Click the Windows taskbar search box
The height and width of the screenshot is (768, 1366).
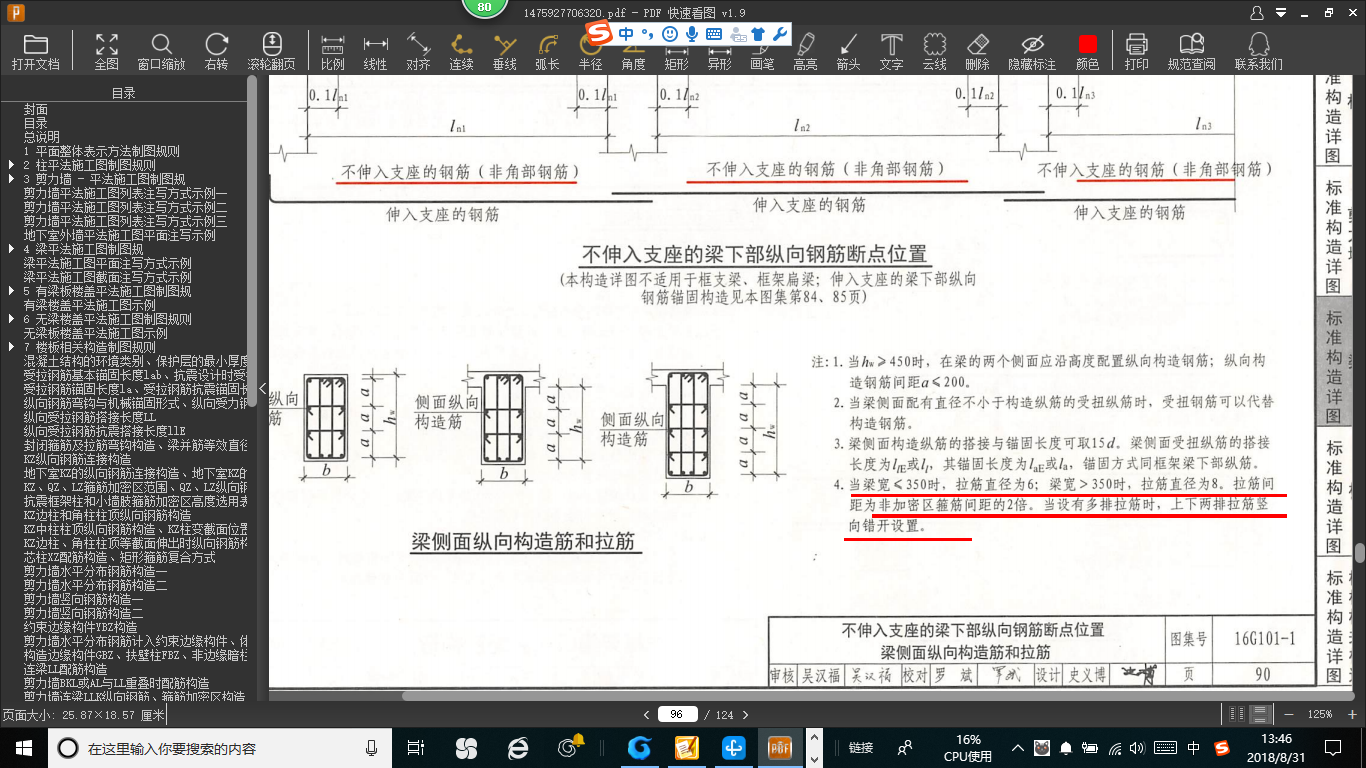tap(220, 747)
